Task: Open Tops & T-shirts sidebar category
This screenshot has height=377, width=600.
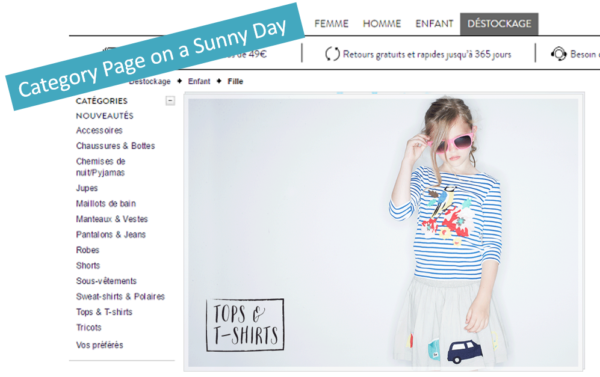Action: [x=104, y=312]
